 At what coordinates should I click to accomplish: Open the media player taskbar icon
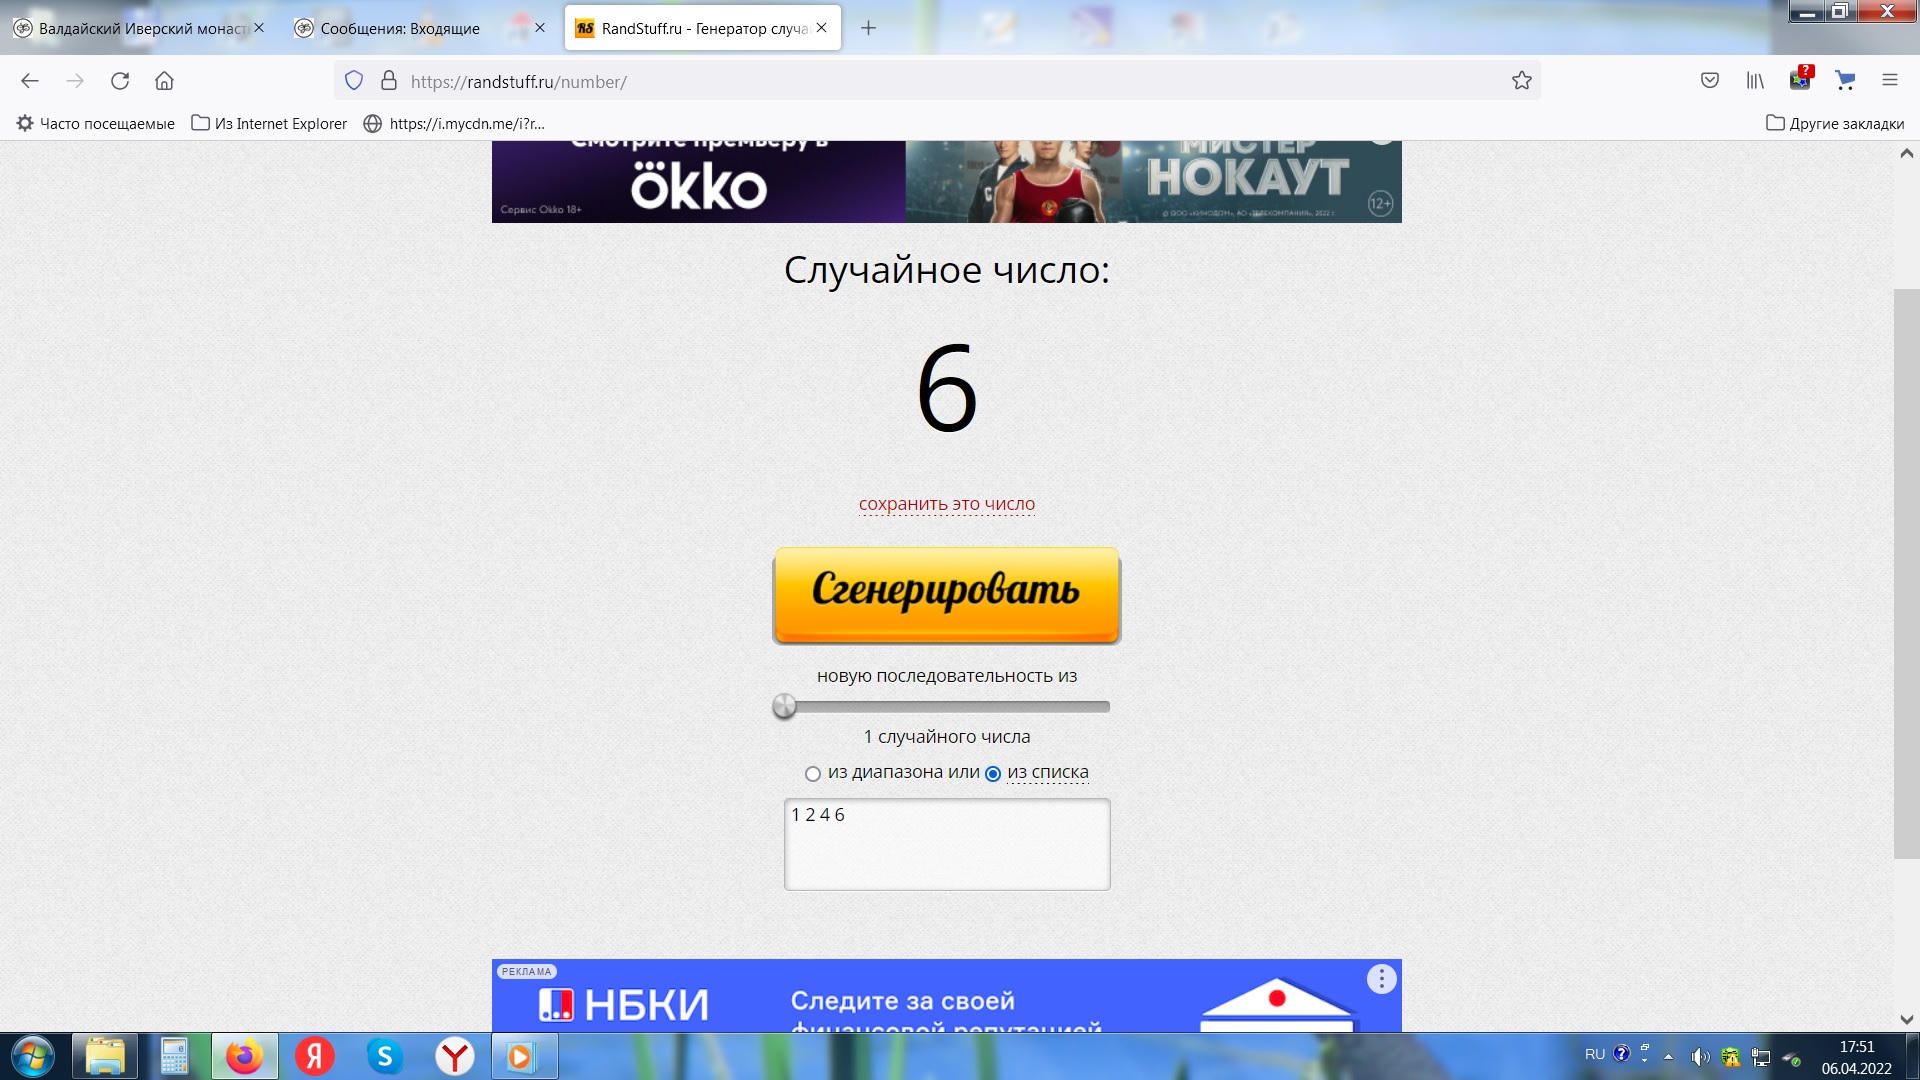[524, 1056]
